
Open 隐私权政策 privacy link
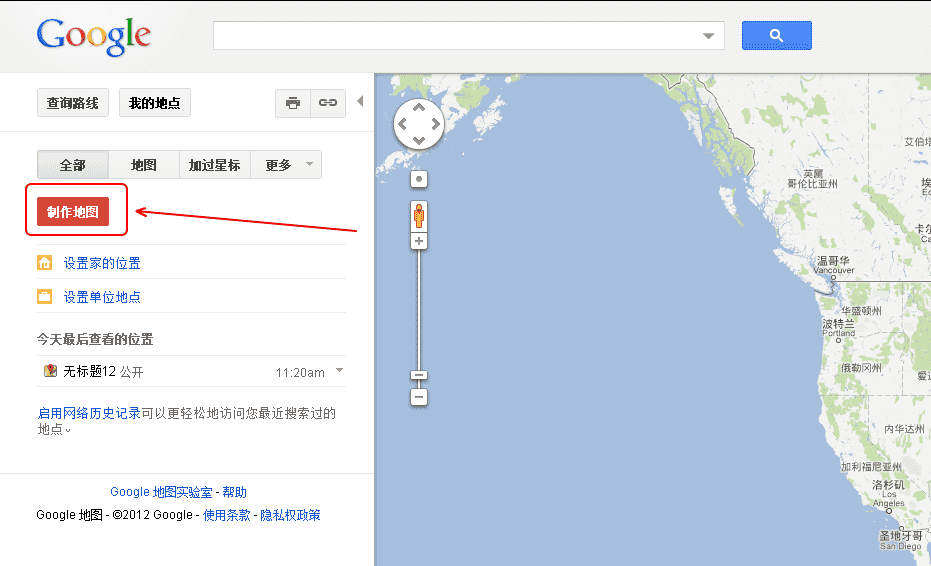pyautogui.click(x=290, y=515)
